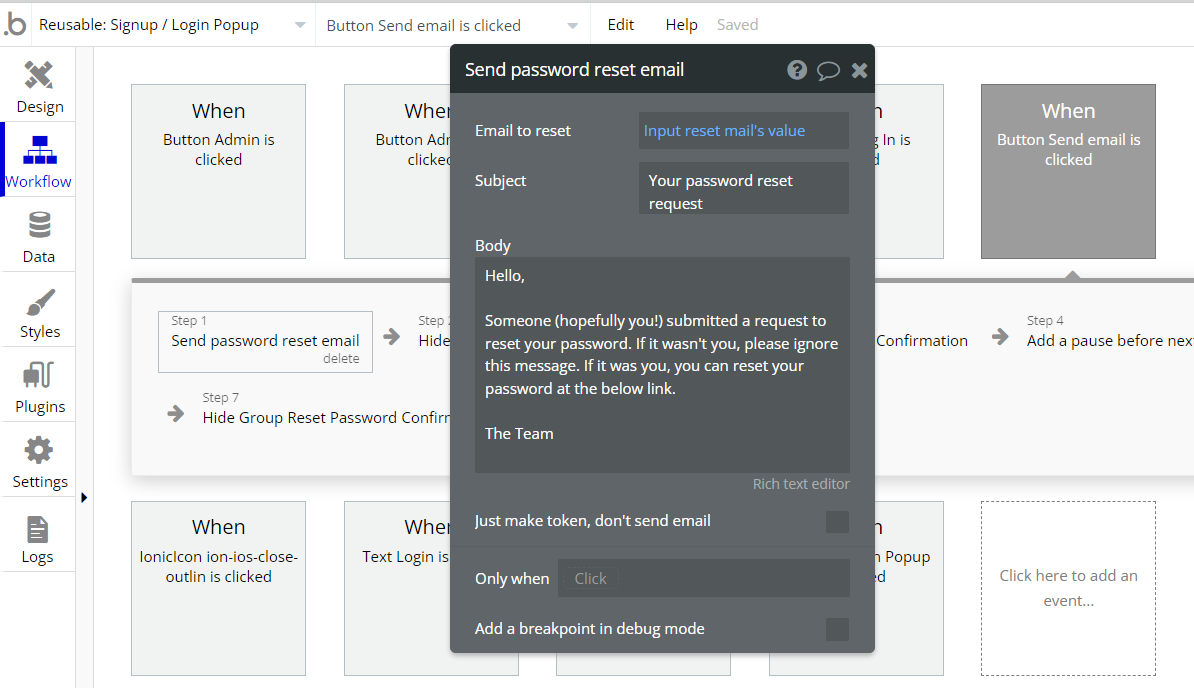Click 'Input reset mail's value' dynamic expression
Screen dimensions: 1194x688
click(724, 131)
